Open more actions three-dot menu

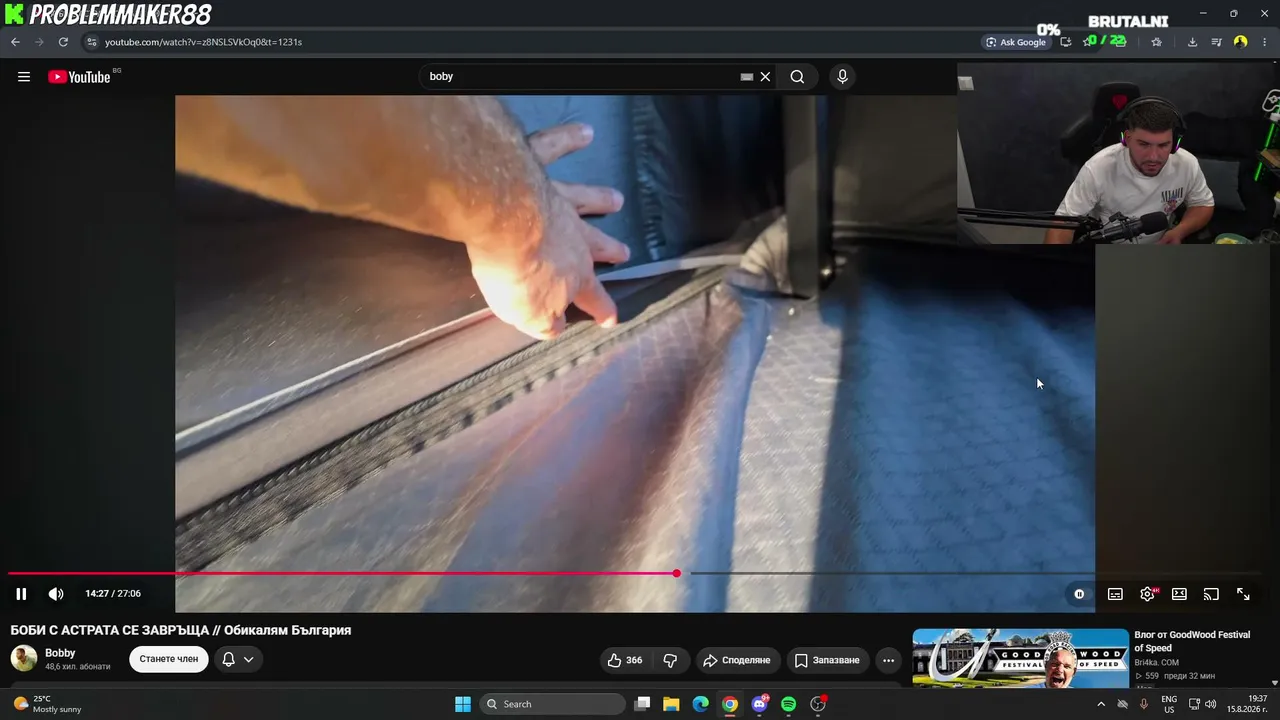point(888,660)
